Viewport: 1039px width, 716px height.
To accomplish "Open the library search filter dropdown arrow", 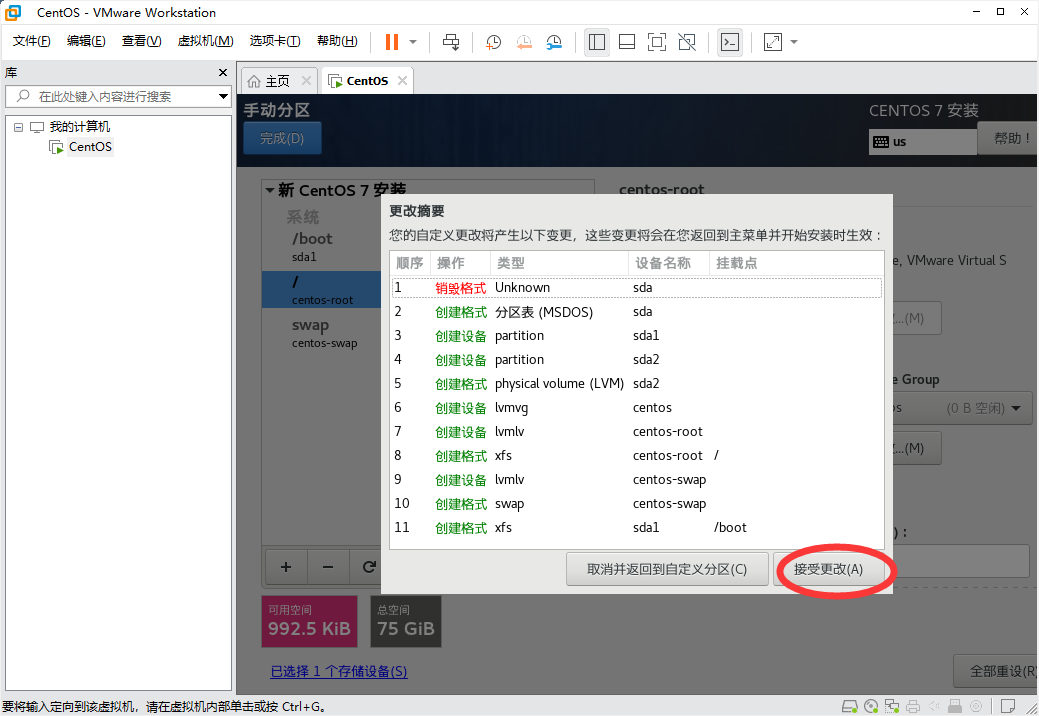I will [x=223, y=97].
